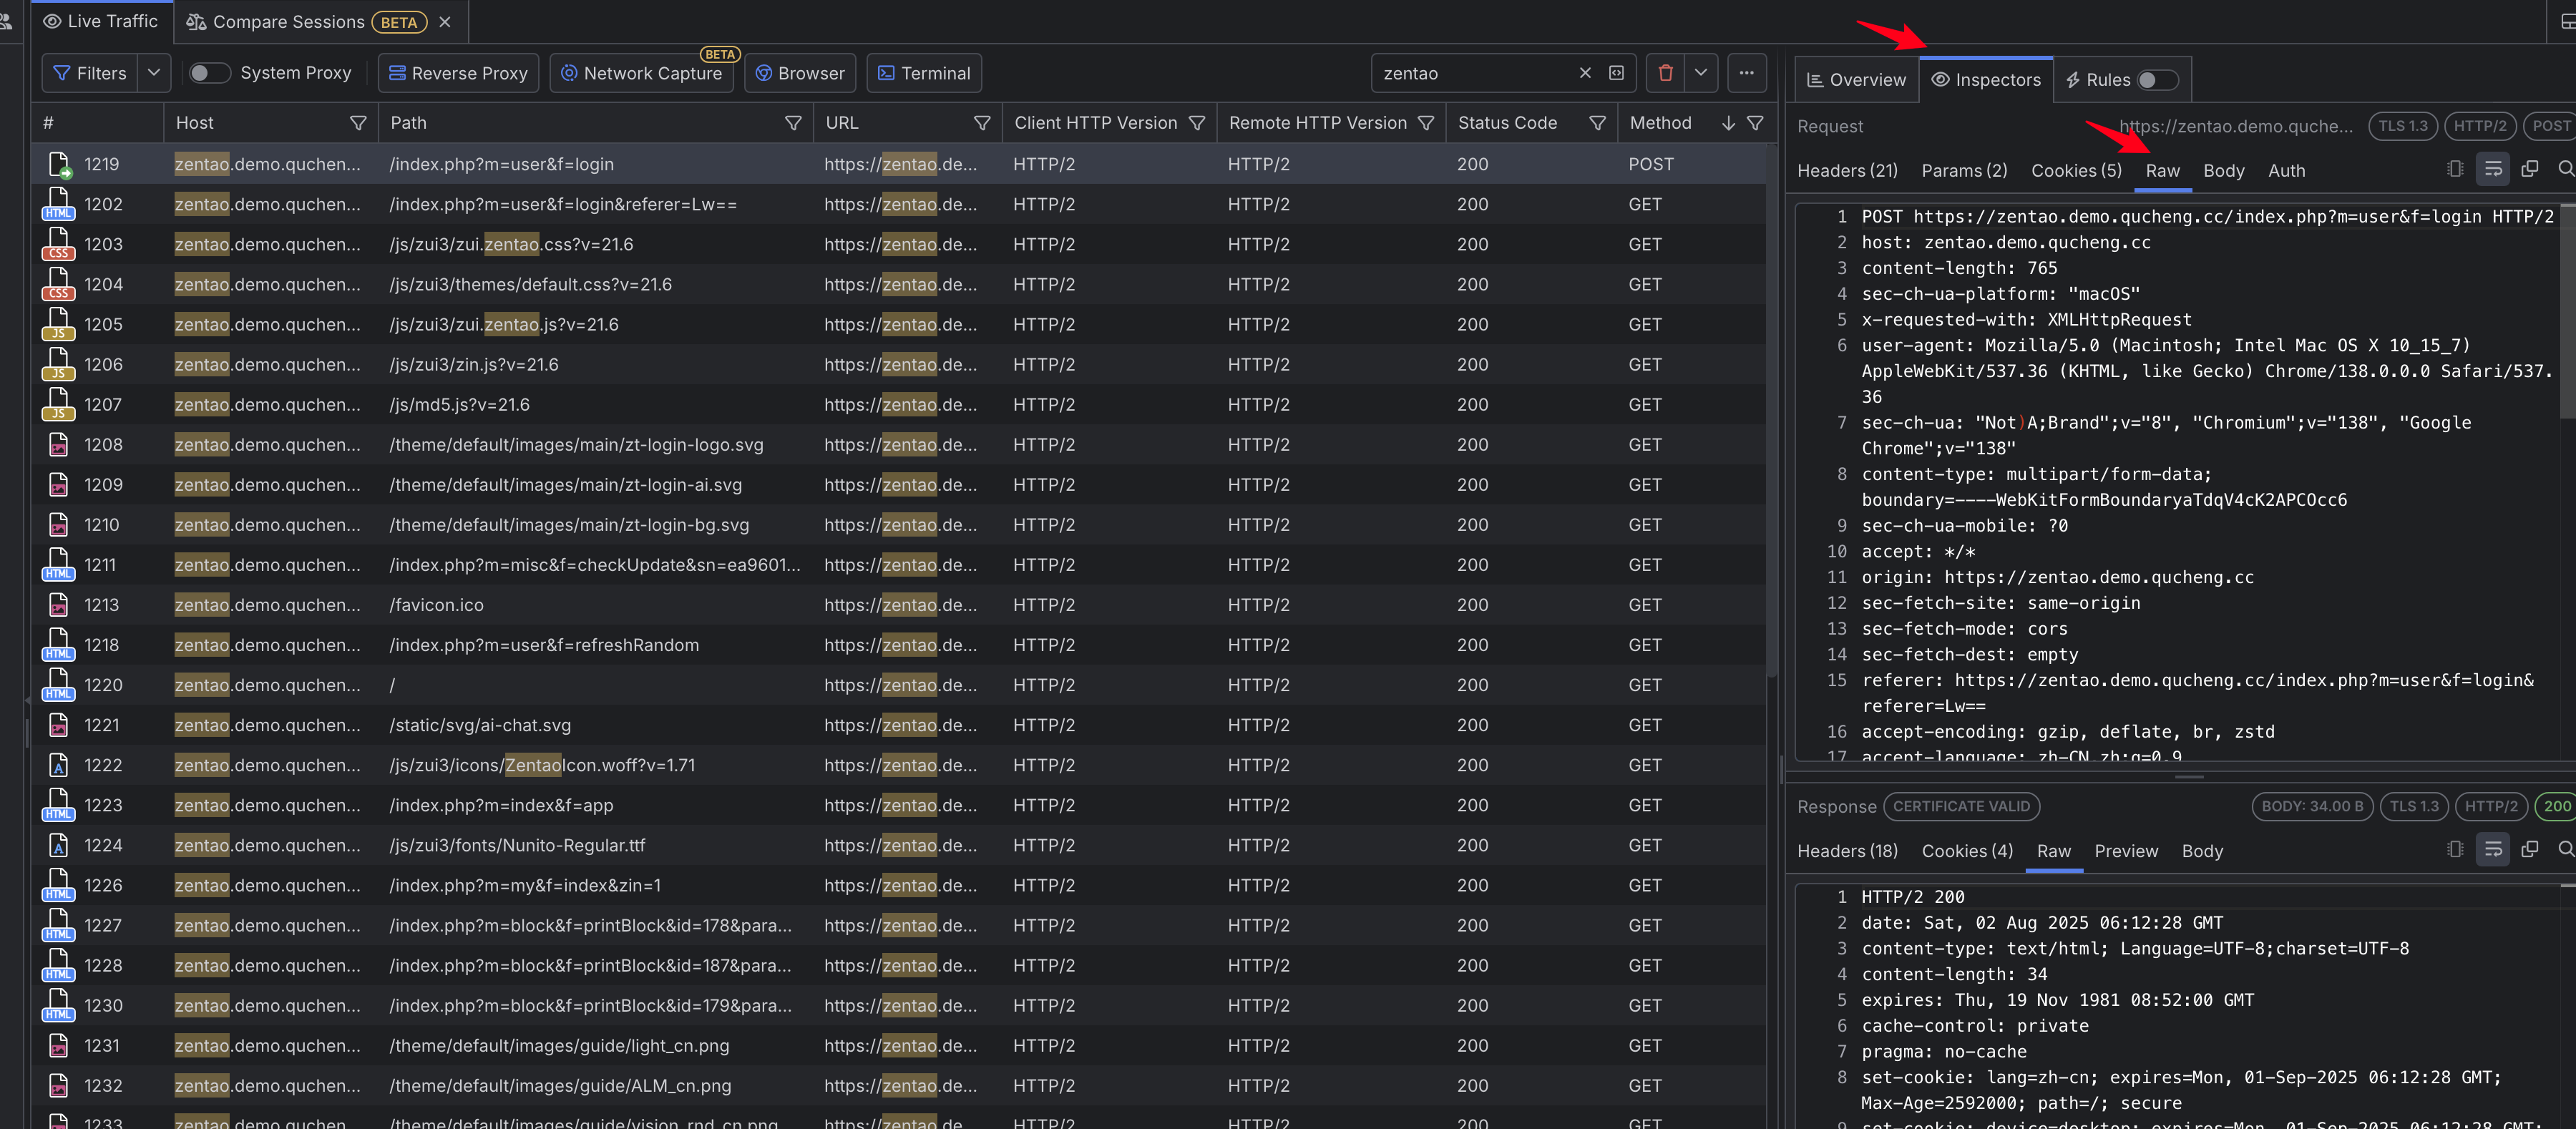Click the Reverse Proxy button
Image resolution: width=2576 pixels, height=1129 pixels.
458,73
